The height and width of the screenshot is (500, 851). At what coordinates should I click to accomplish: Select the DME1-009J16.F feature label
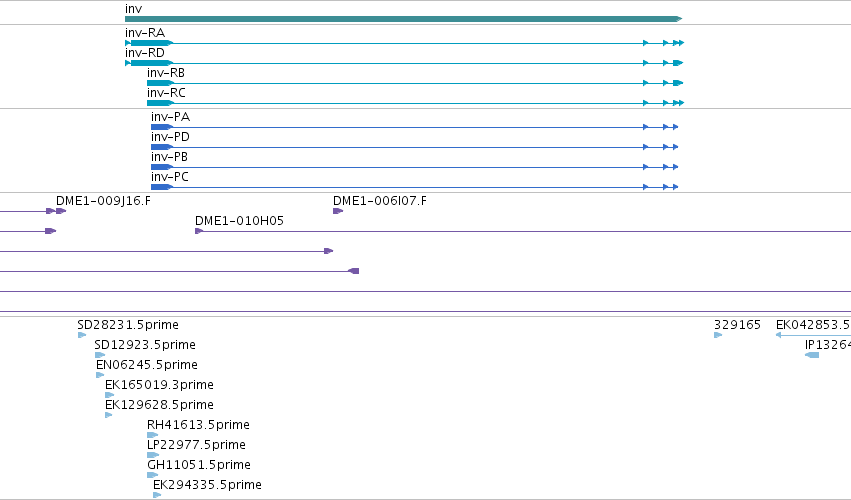(x=103, y=201)
